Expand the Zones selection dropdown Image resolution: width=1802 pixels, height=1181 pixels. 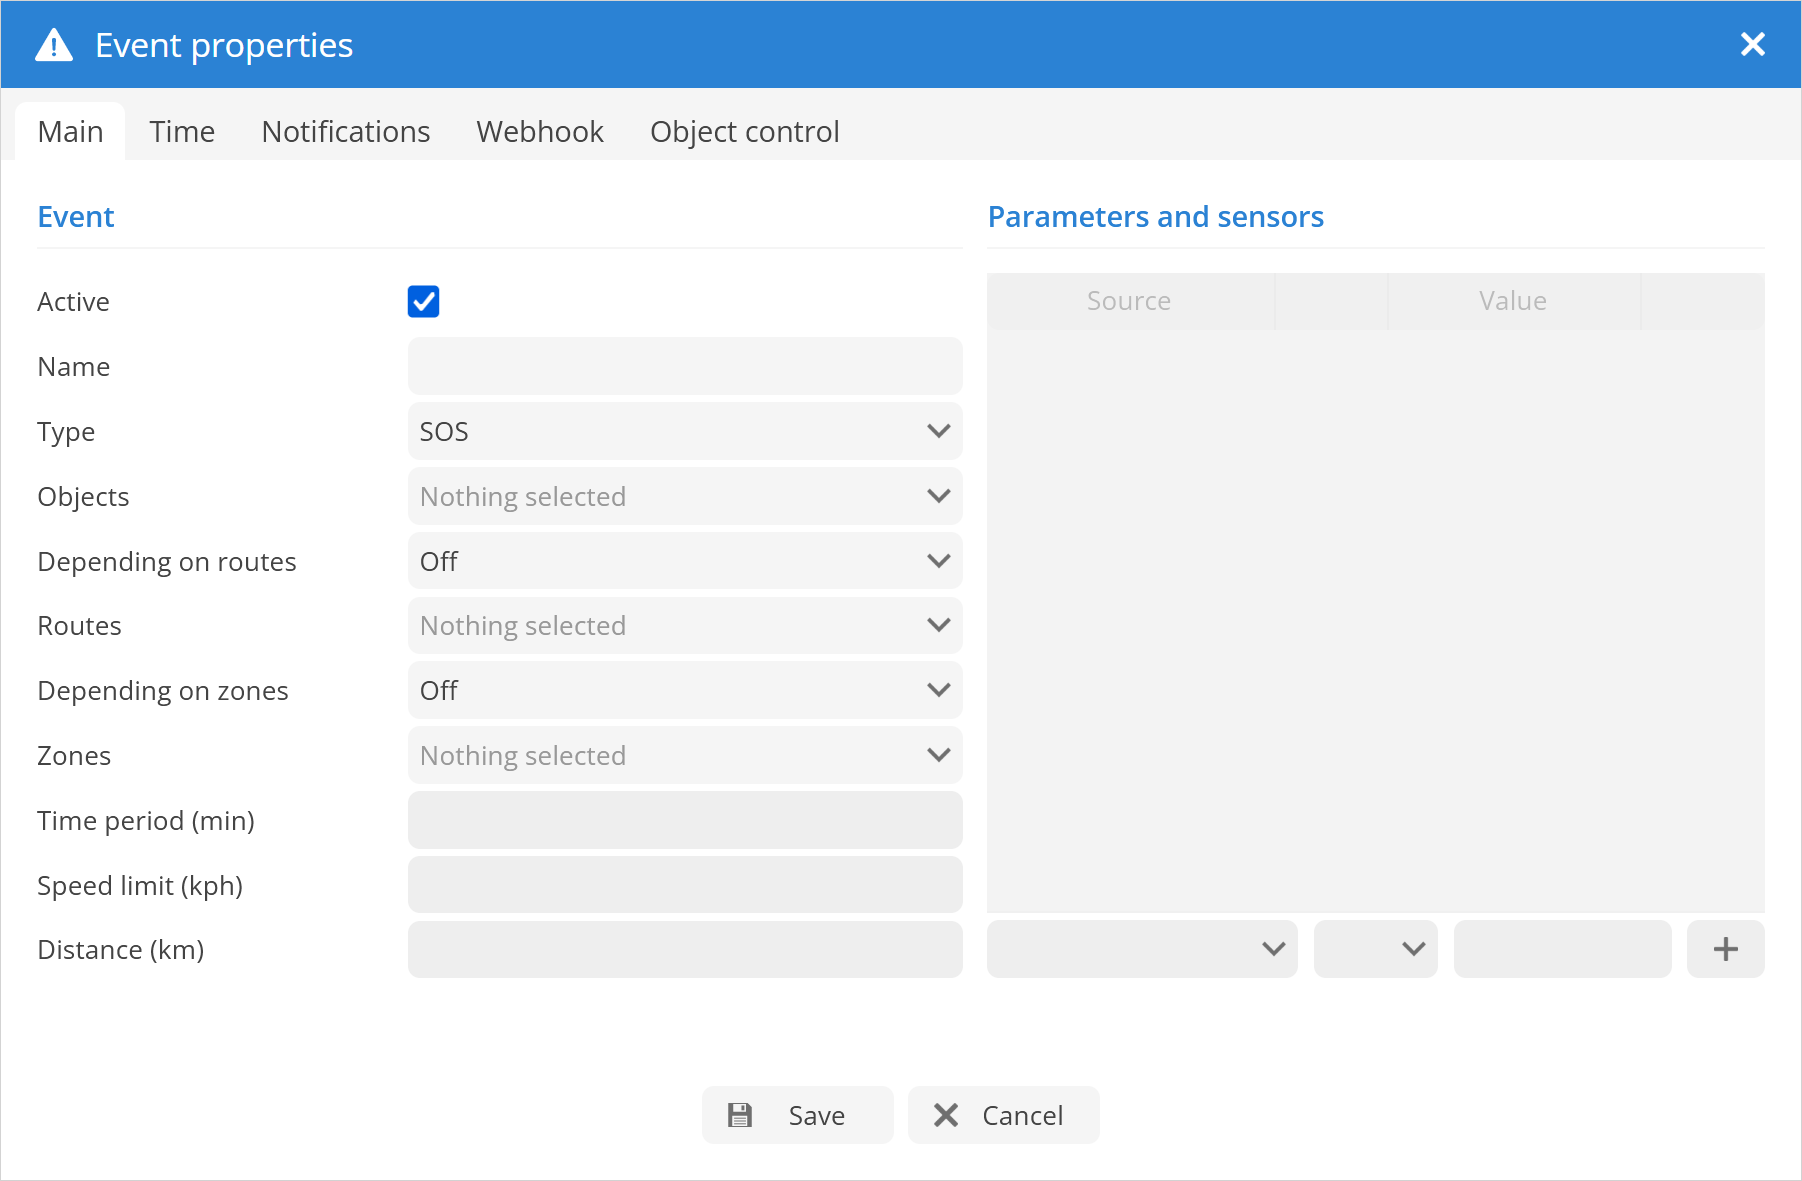[684, 756]
